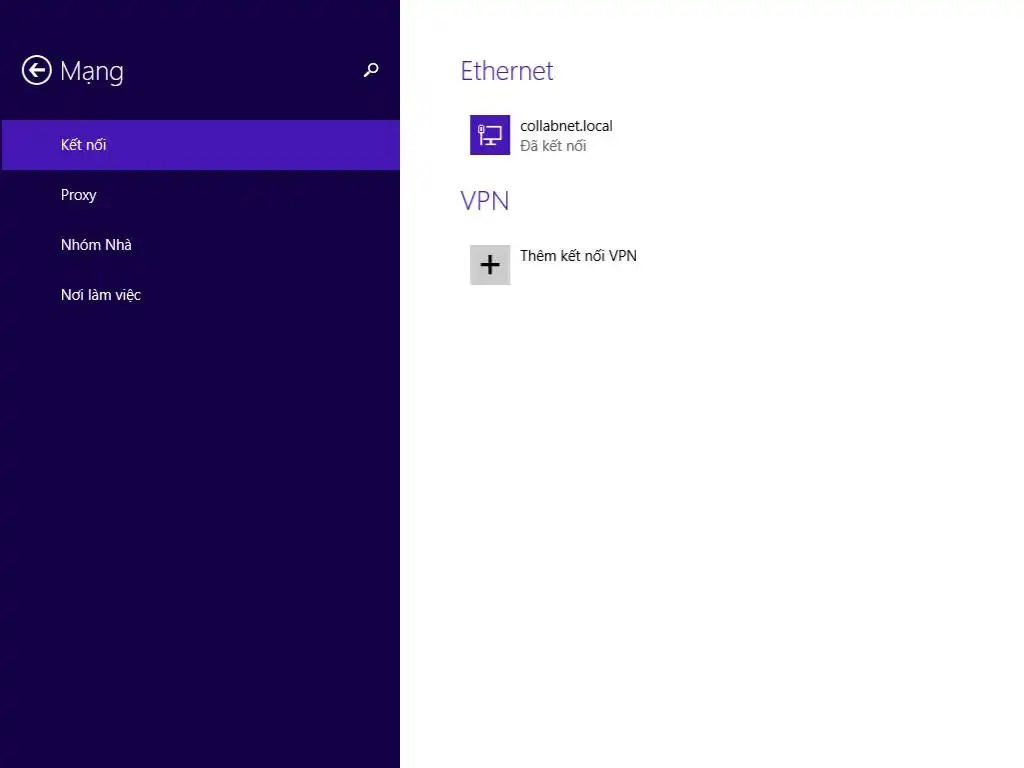Screen dimensions: 1024x768
Task: Click the Đã kết nối status text
Action: pyautogui.click(x=553, y=146)
